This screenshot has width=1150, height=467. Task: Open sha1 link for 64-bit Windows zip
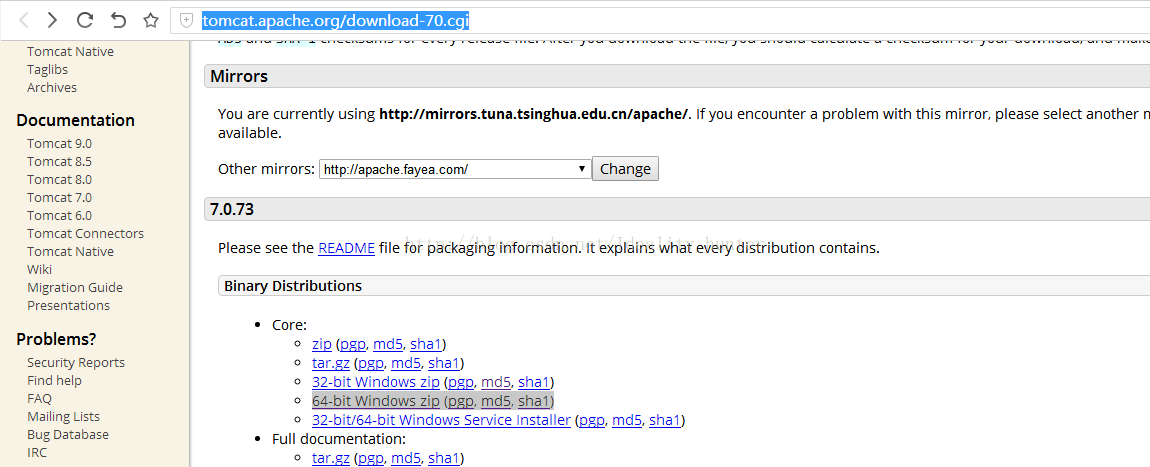click(x=534, y=401)
